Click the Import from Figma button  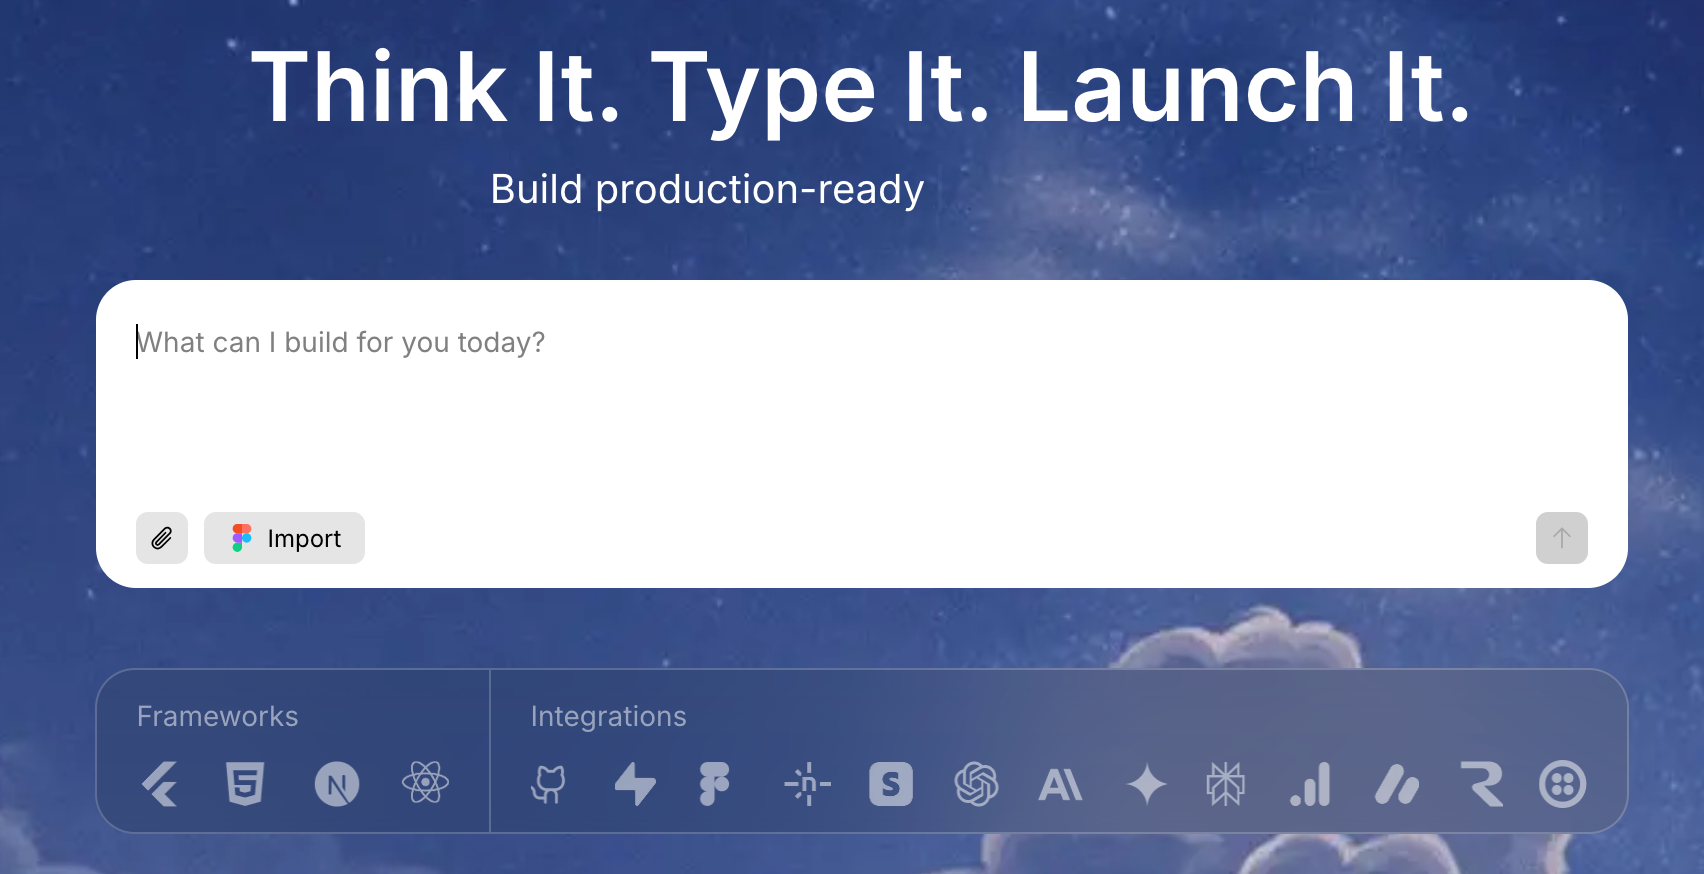tap(284, 538)
